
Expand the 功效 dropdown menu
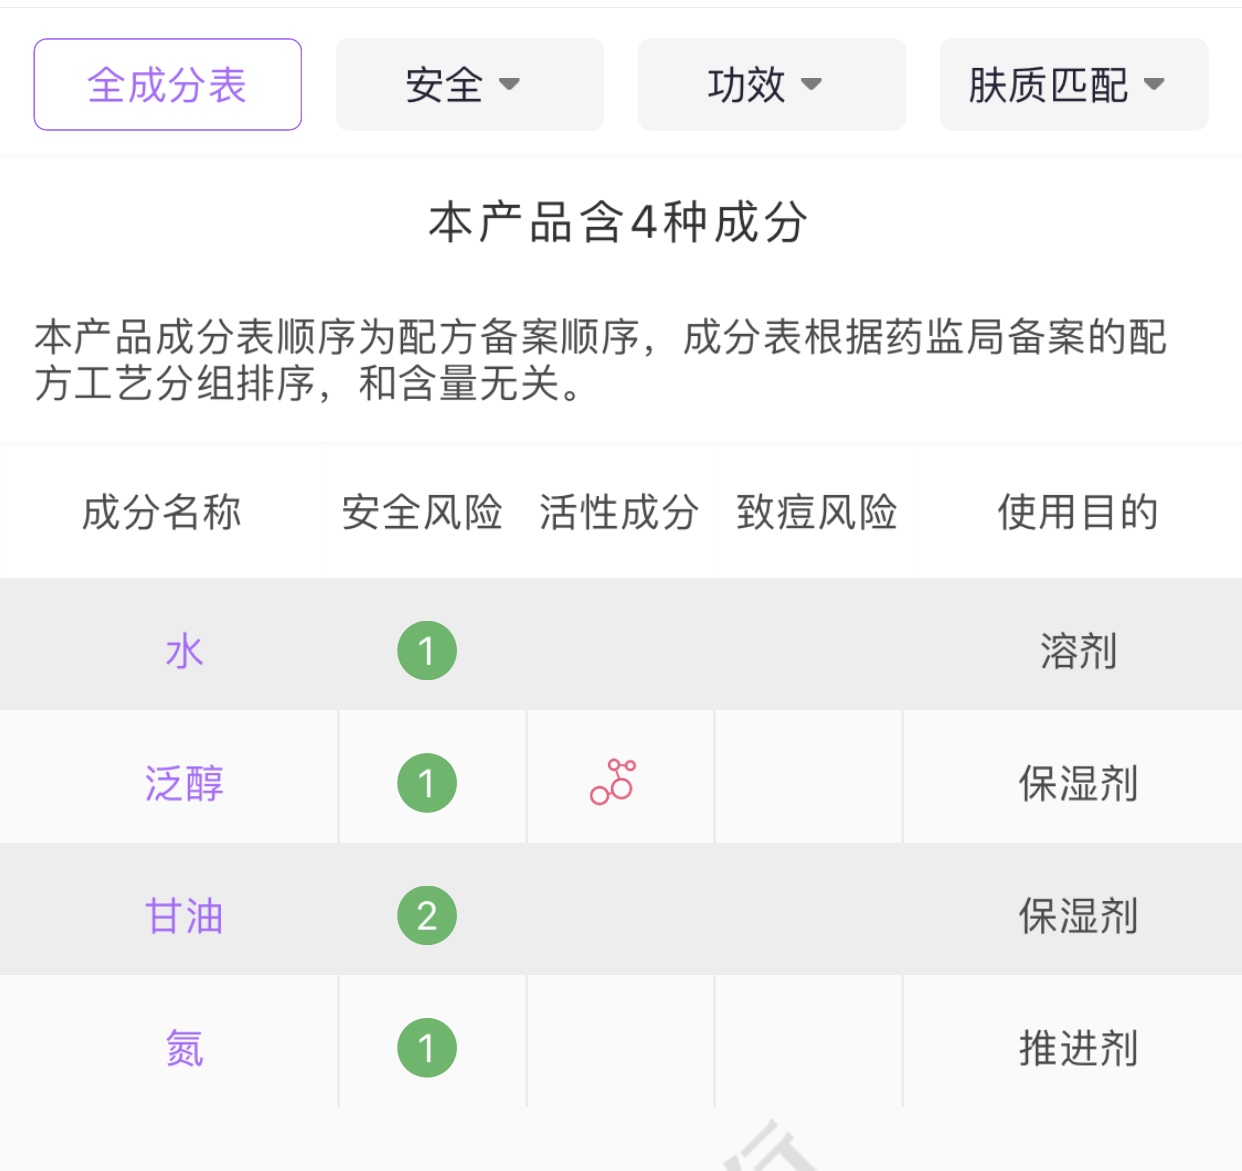pyautogui.click(x=771, y=84)
